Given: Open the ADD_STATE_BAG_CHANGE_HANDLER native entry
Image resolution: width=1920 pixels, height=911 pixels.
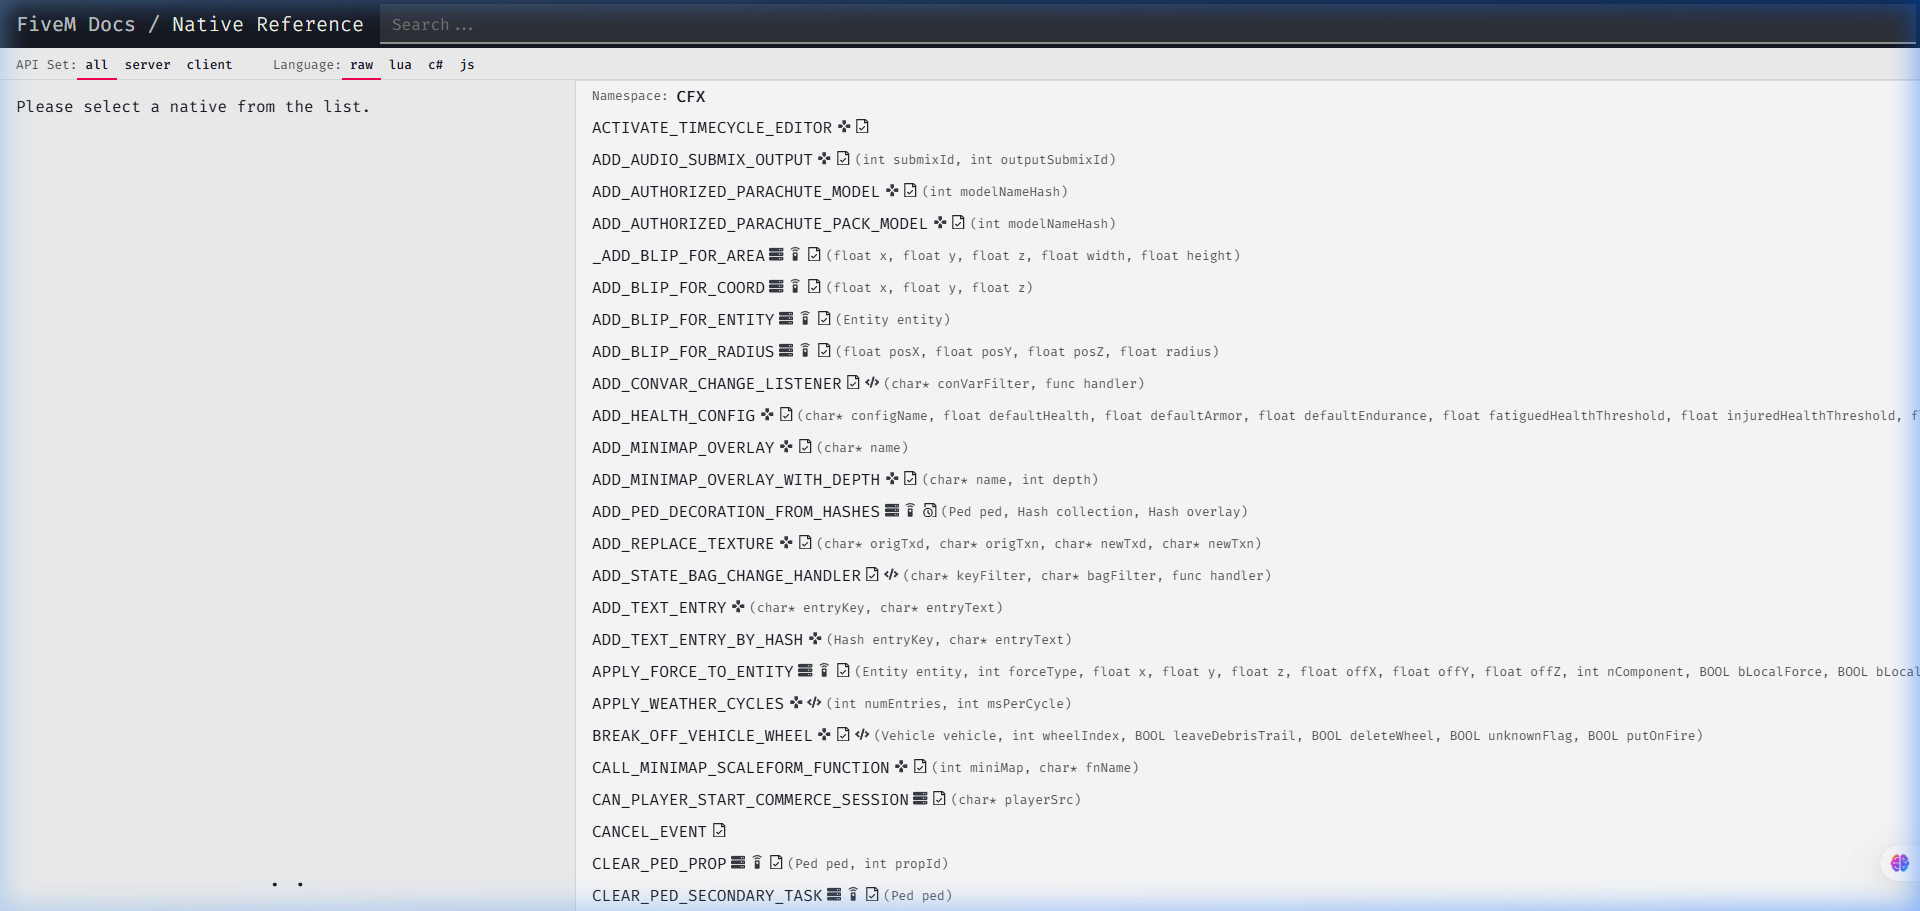Looking at the screenshot, I should [726, 576].
